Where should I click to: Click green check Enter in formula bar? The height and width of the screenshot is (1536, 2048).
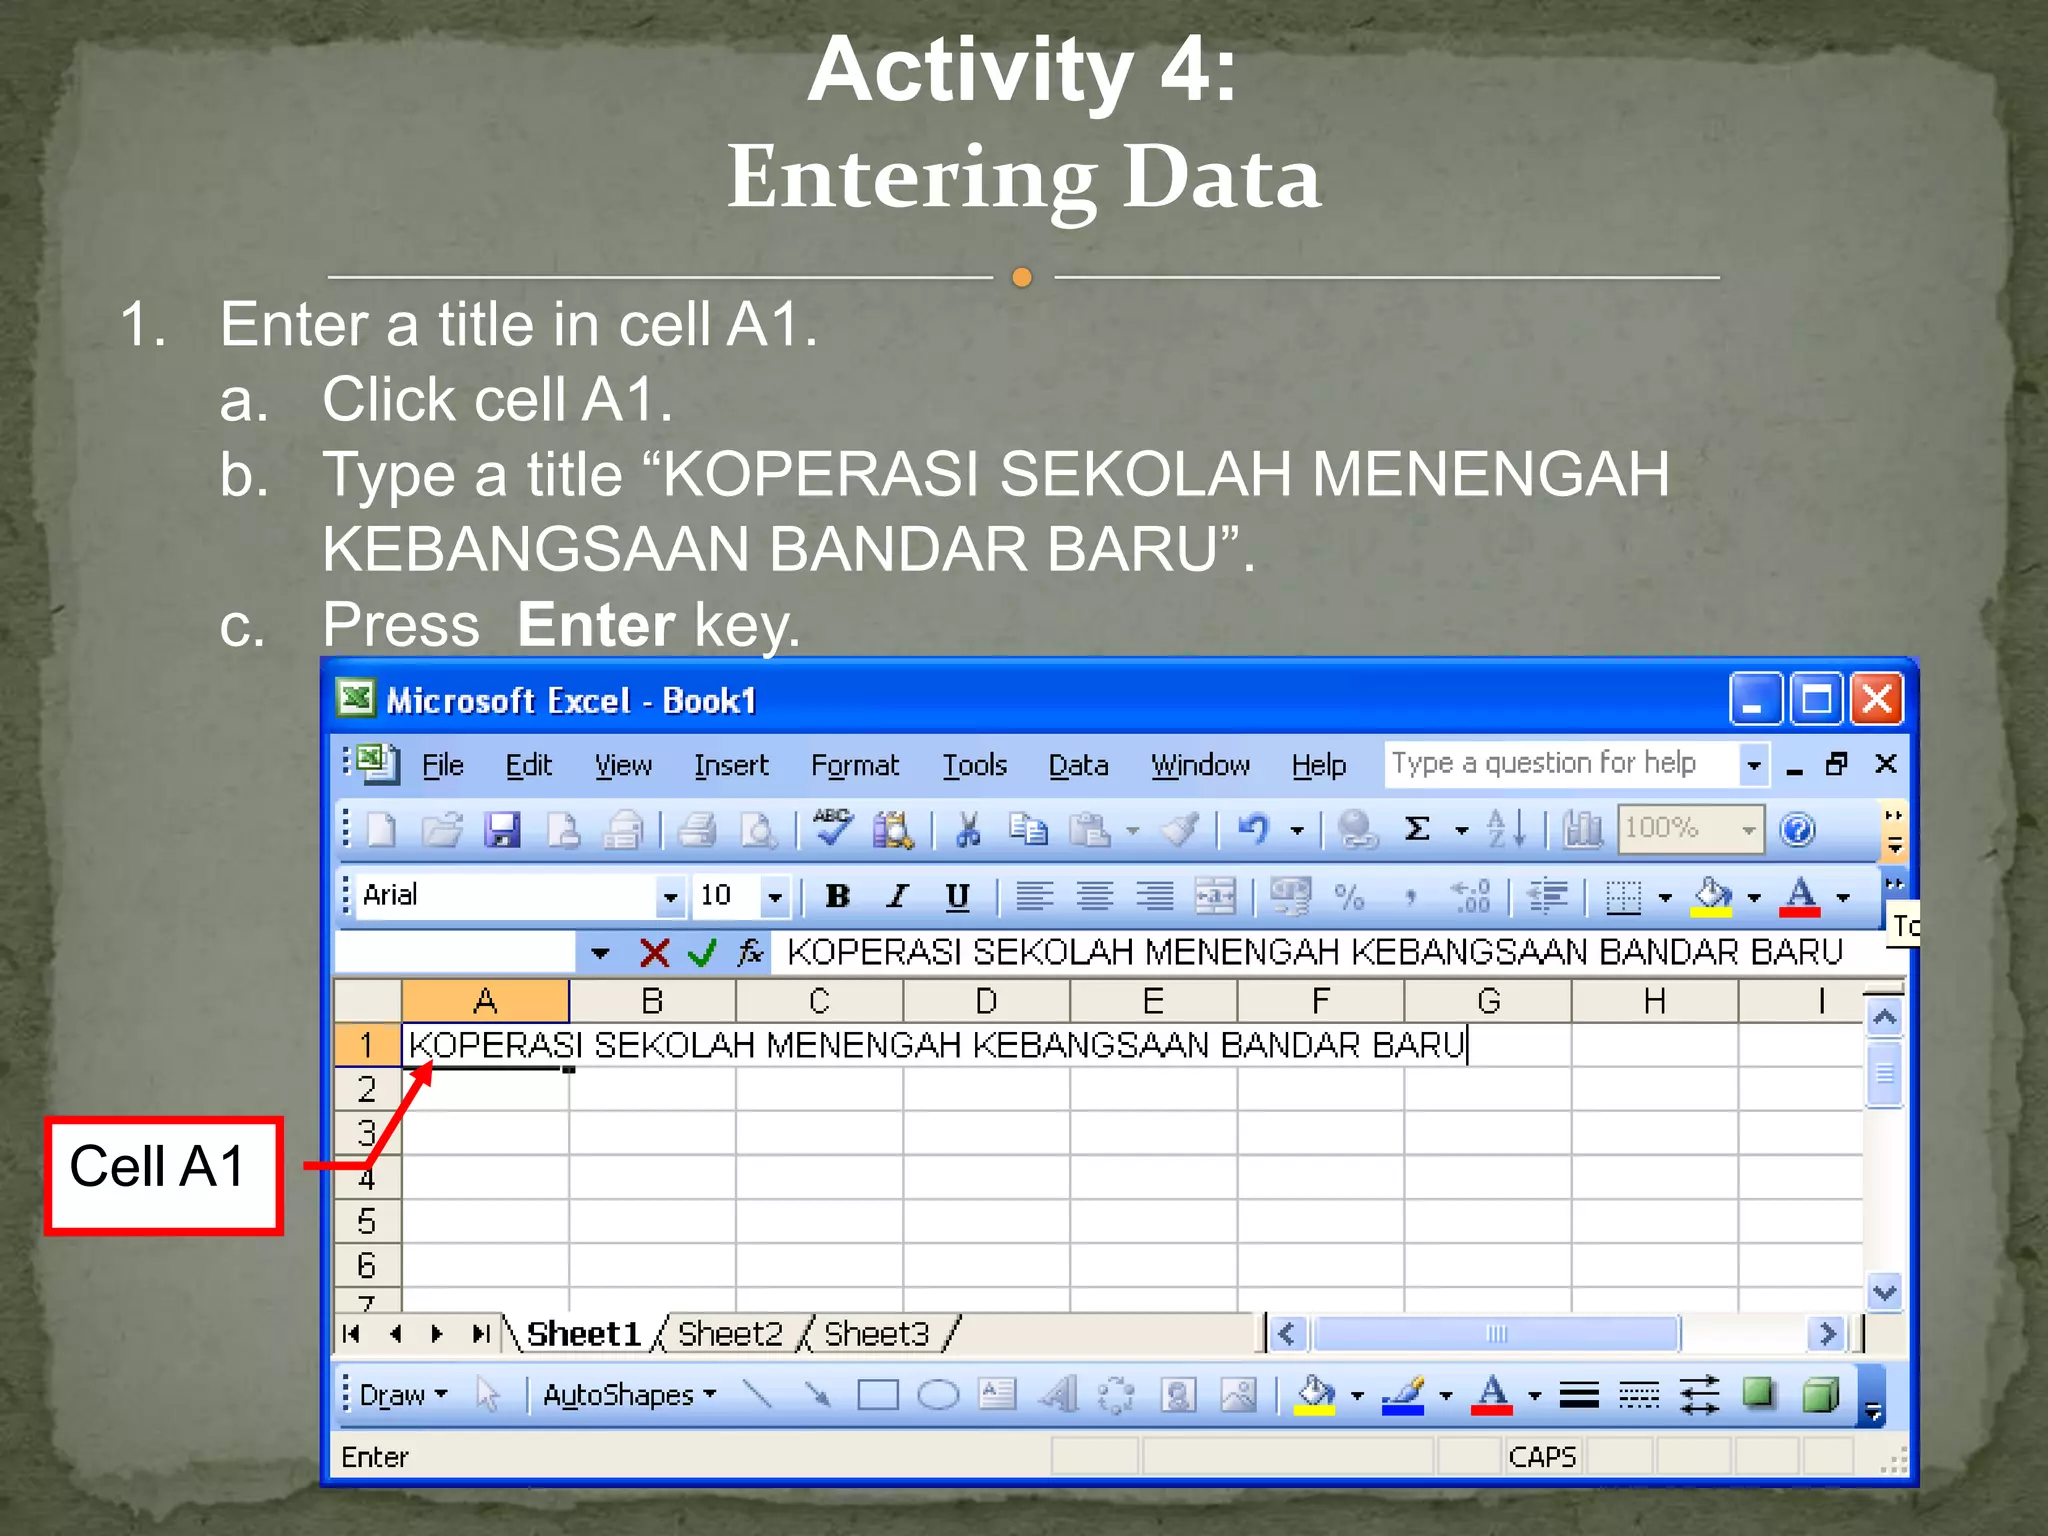tap(703, 953)
